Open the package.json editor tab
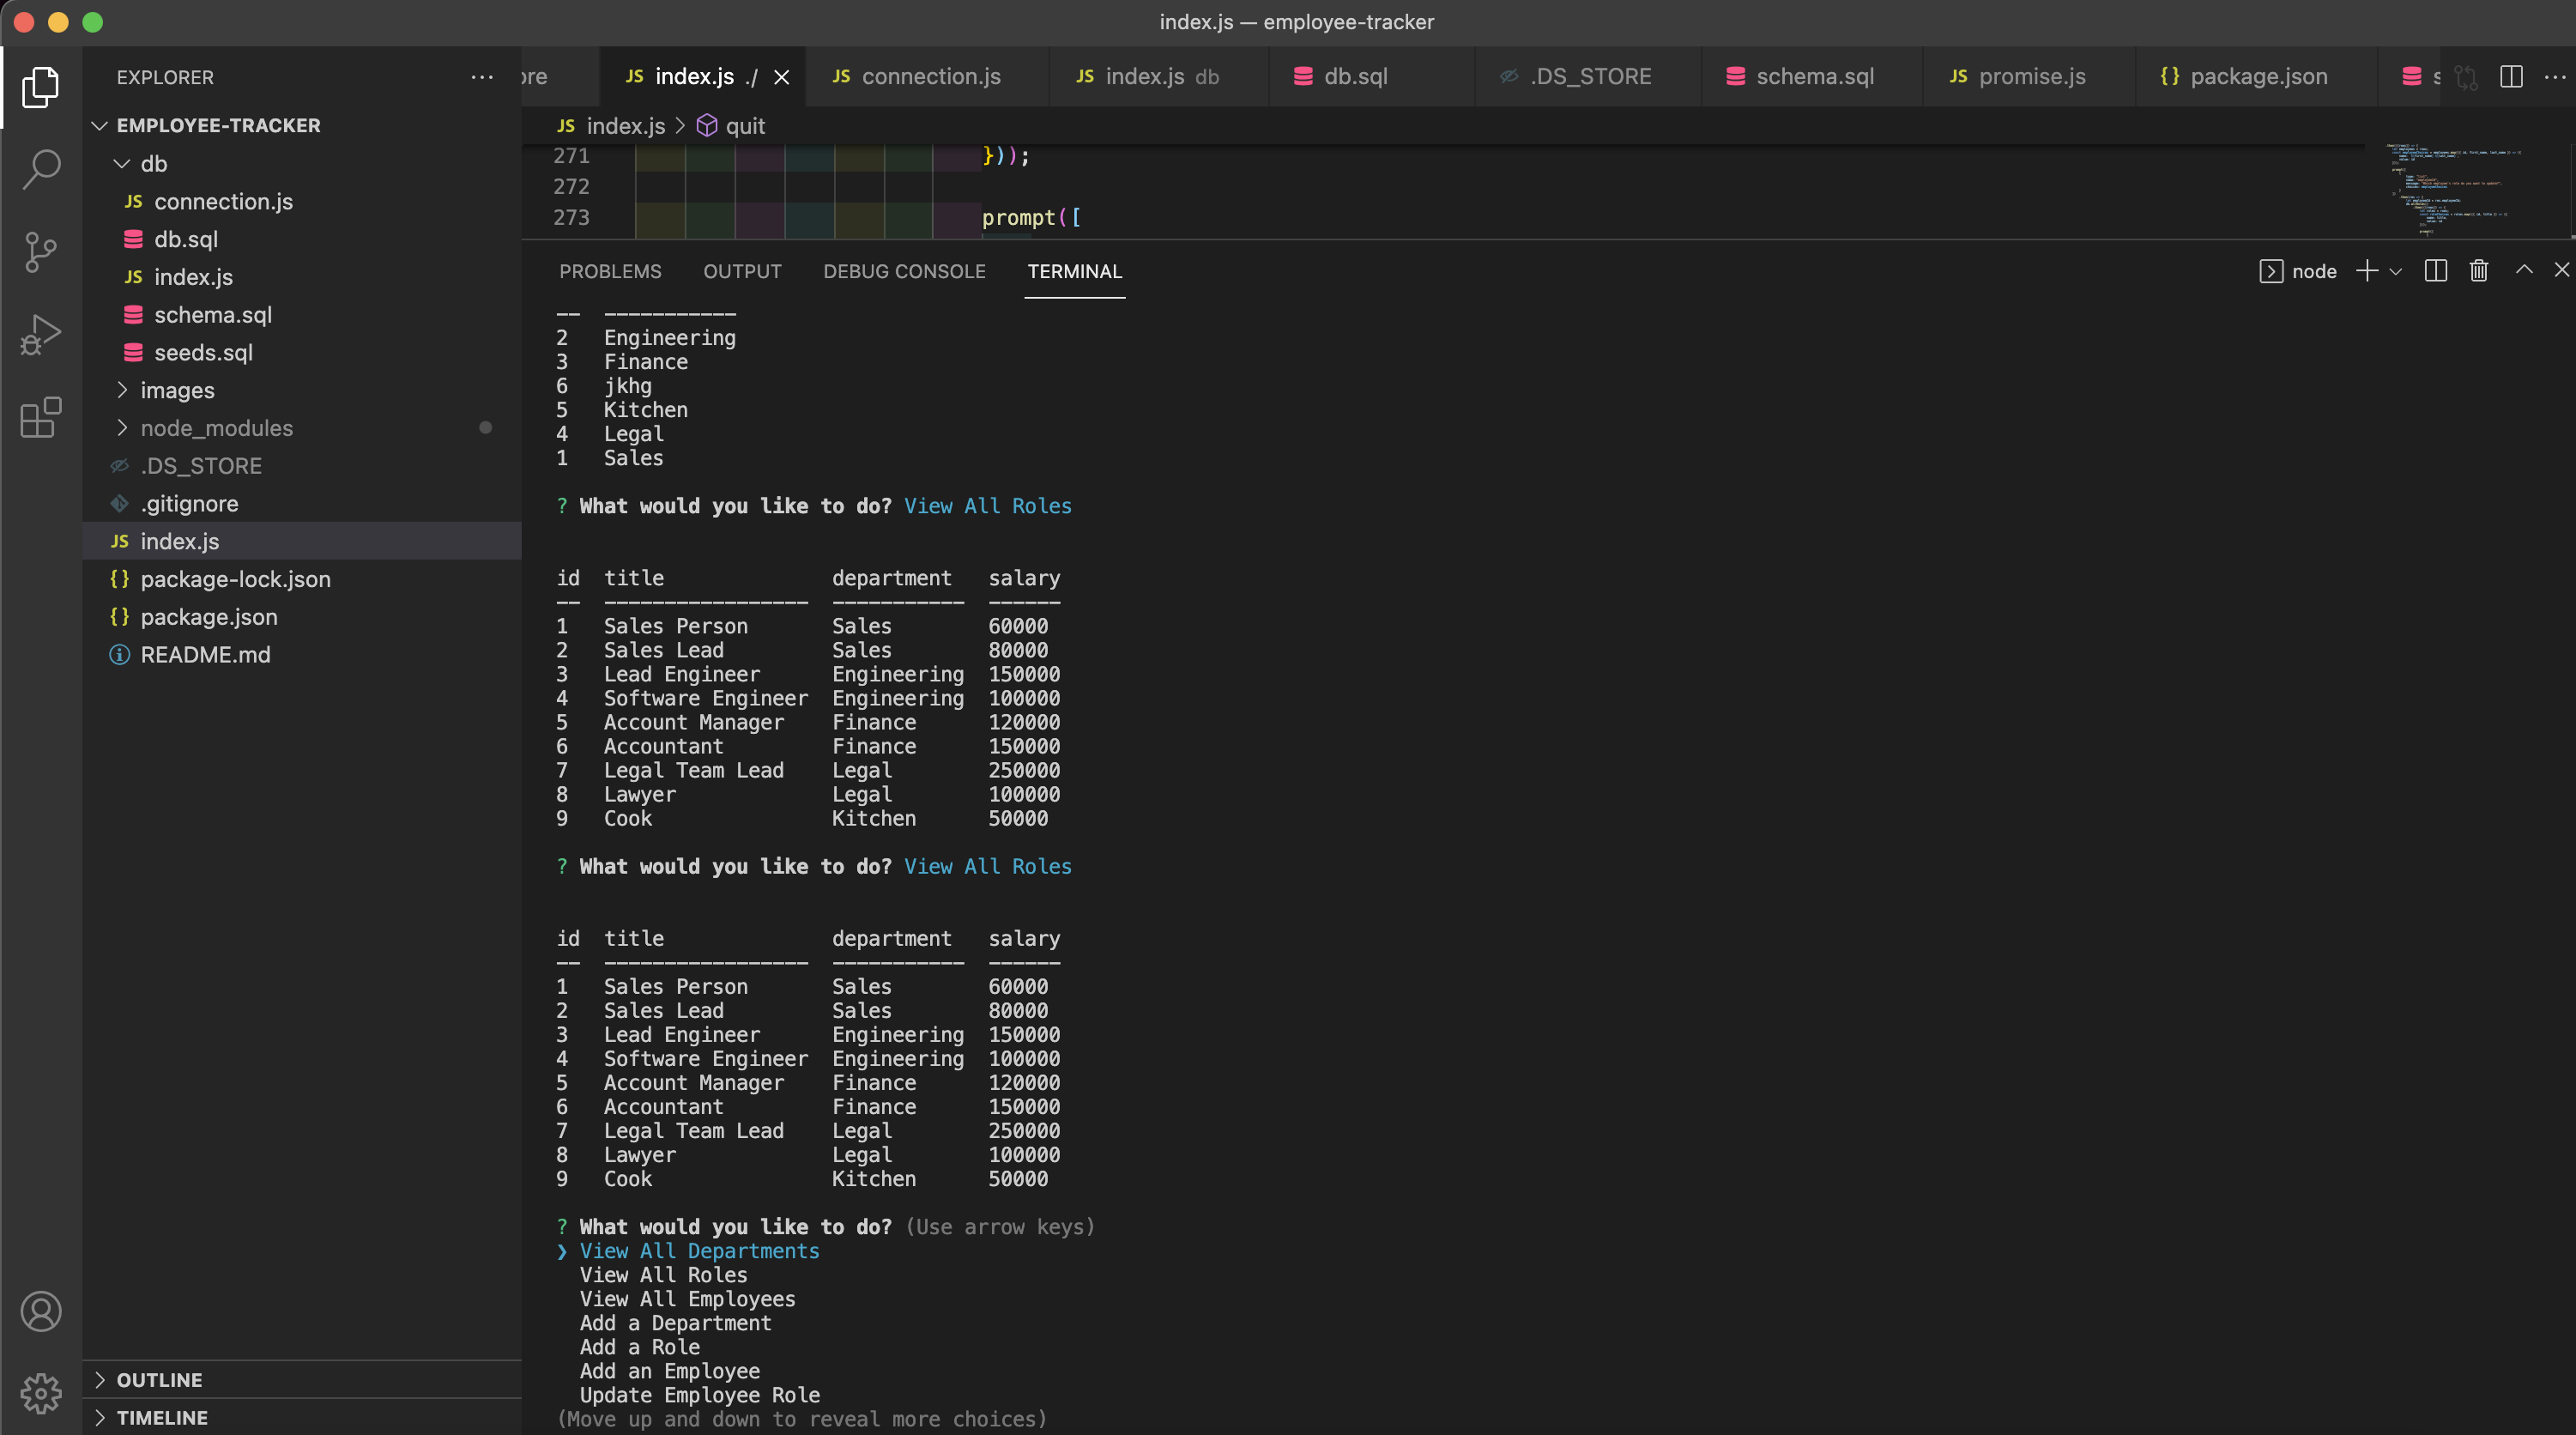The height and width of the screenshot is (1435, 2576). [x=2255, y=77]
